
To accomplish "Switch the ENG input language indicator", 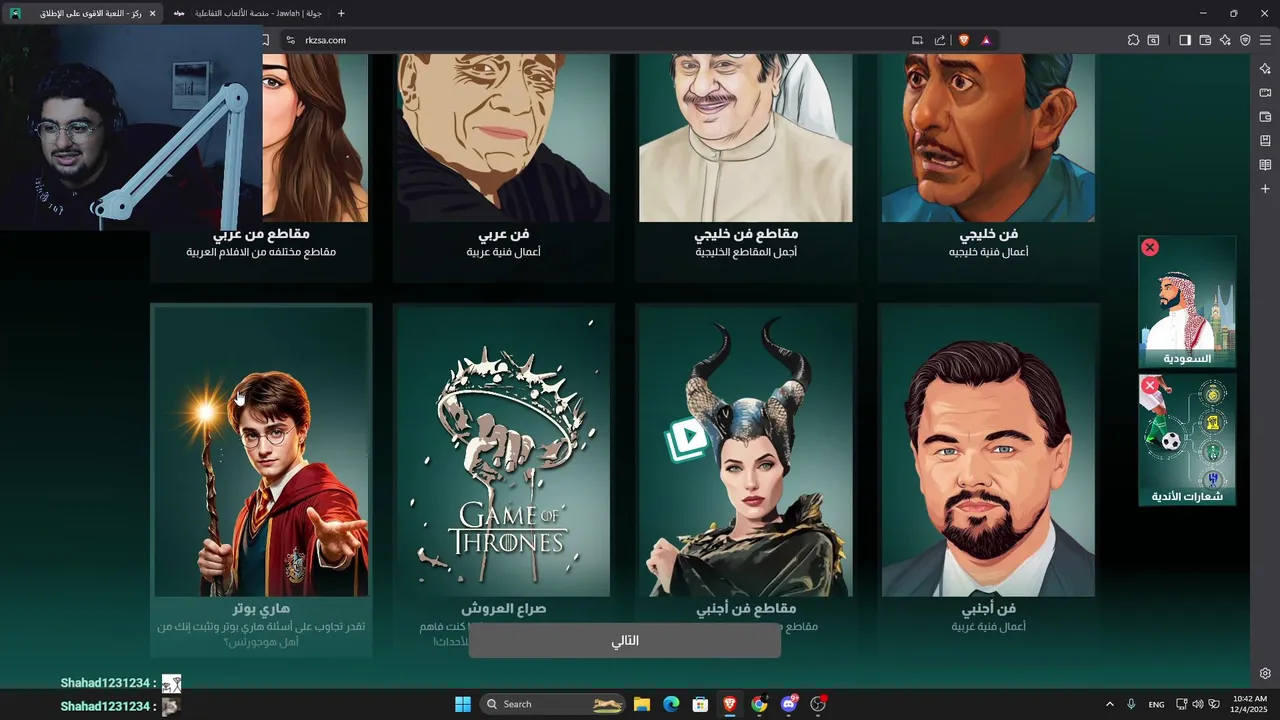I will 1156,704.
